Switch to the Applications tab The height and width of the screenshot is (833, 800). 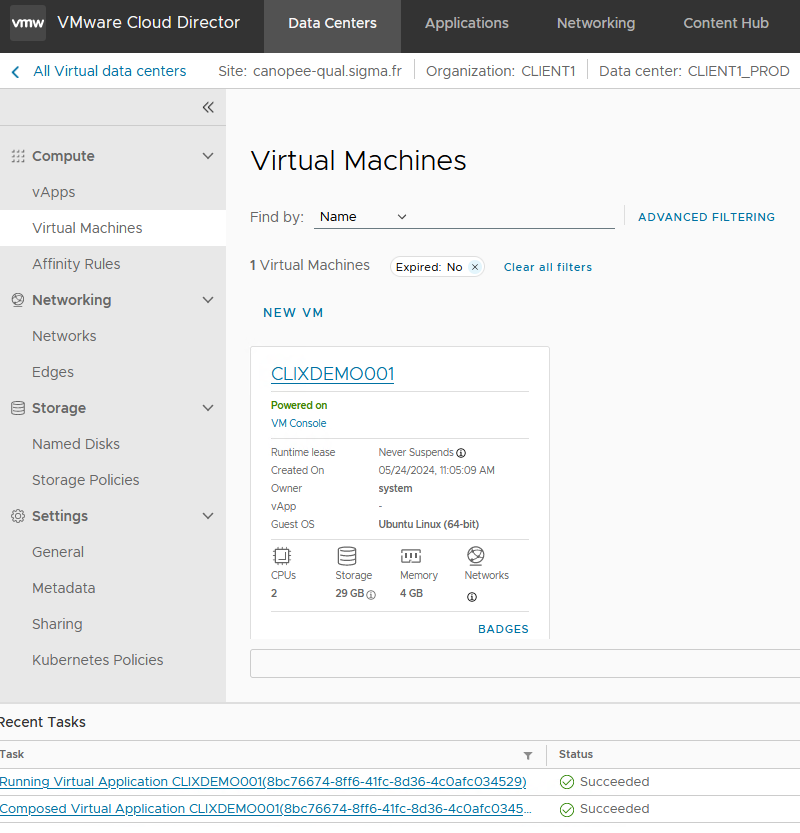[x=466, y=23]
